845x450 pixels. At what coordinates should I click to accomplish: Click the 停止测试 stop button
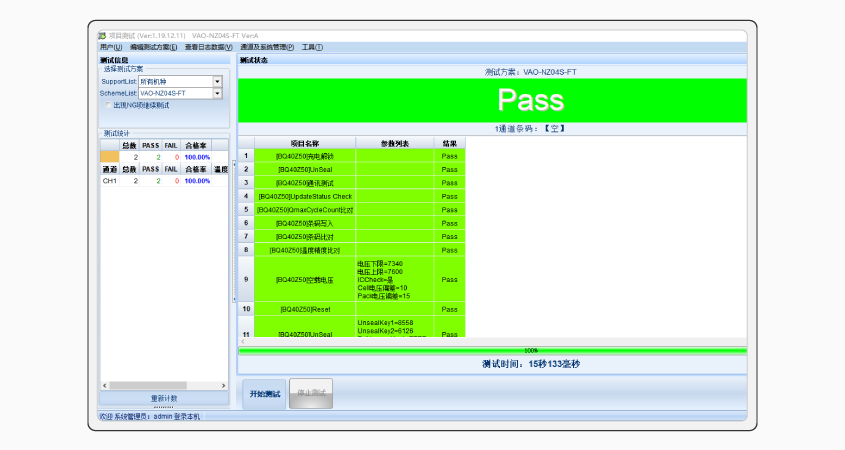(311, 394)
